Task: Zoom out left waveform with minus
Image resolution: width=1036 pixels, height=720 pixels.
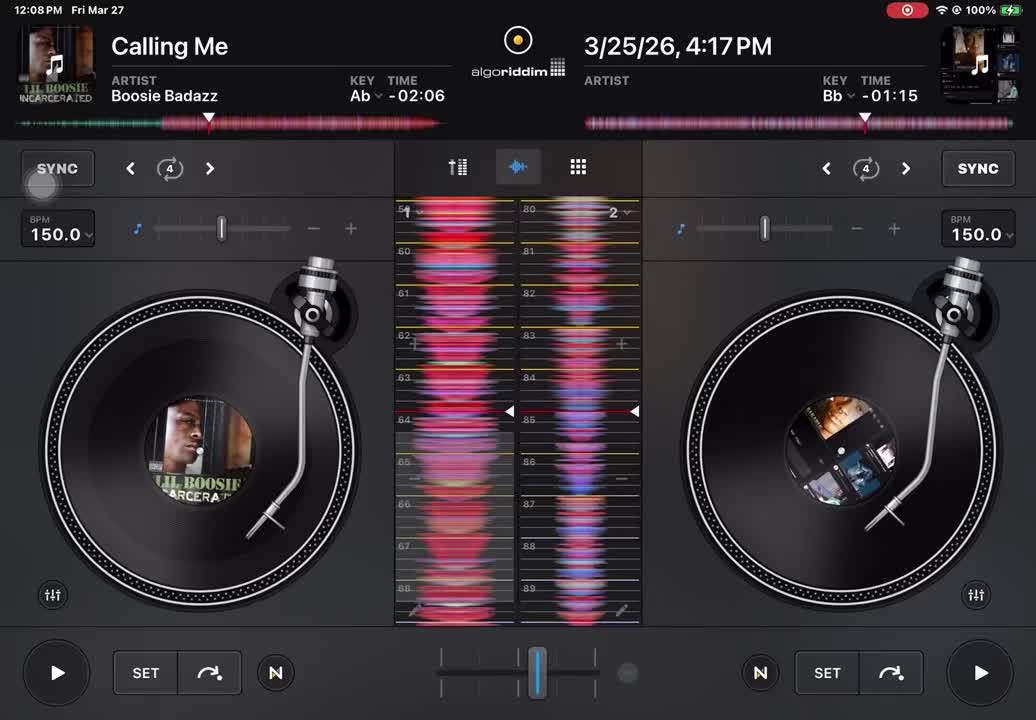Action: 414,478
